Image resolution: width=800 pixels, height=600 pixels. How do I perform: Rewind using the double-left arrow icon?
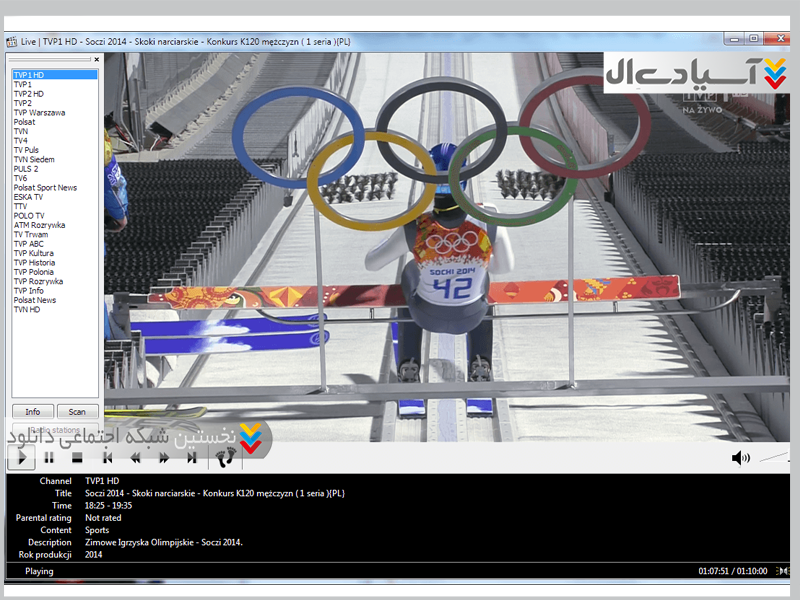pyautogui.click(x=136, y=458)
